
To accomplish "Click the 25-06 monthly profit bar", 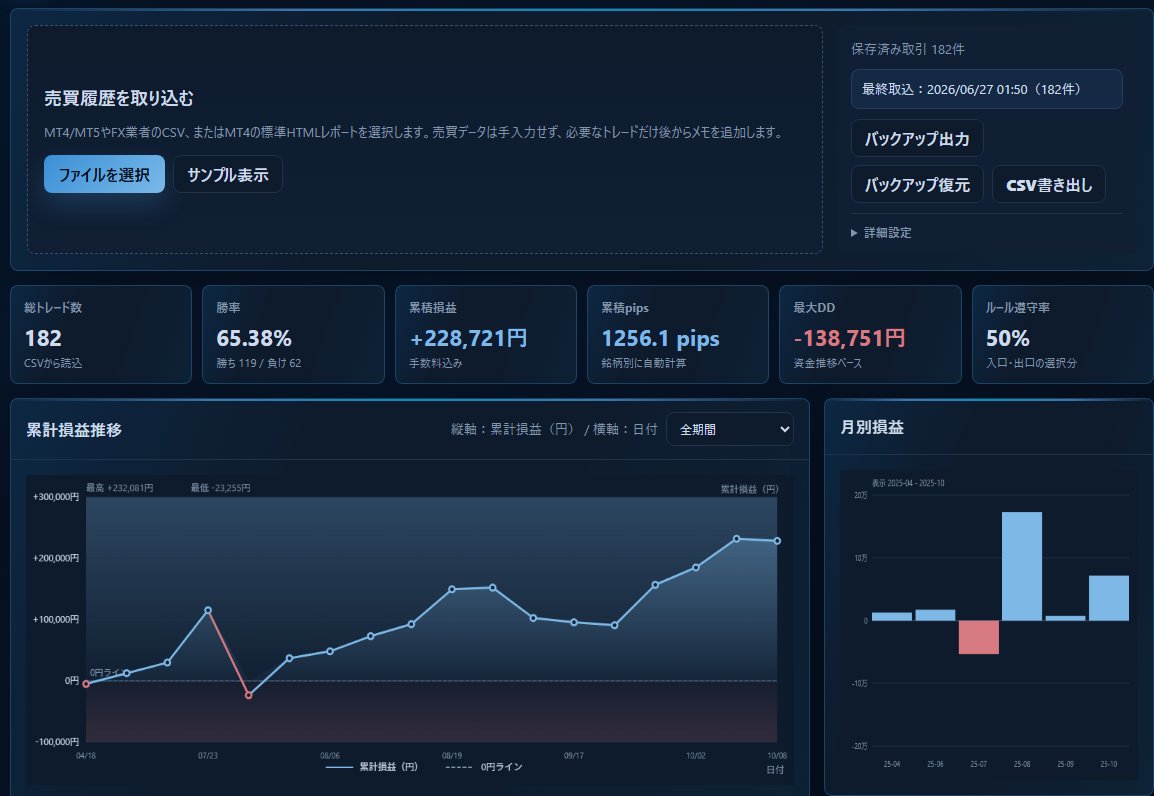I will [935, 615].
